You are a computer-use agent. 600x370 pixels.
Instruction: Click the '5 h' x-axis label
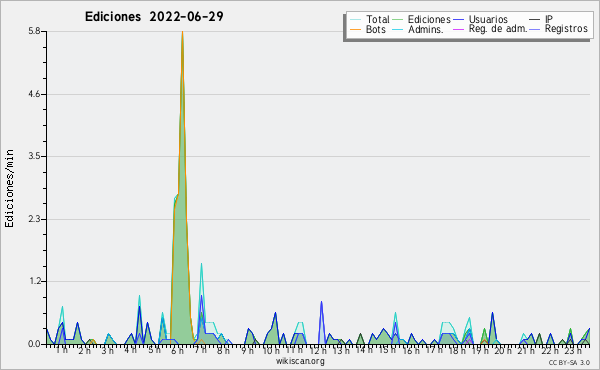(x=154, y=350)
